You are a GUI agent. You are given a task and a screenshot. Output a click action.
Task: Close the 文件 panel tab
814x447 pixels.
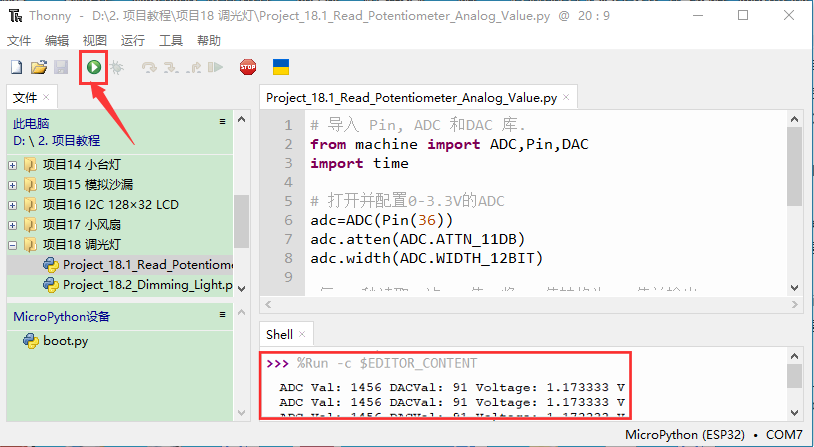(46, 97)
